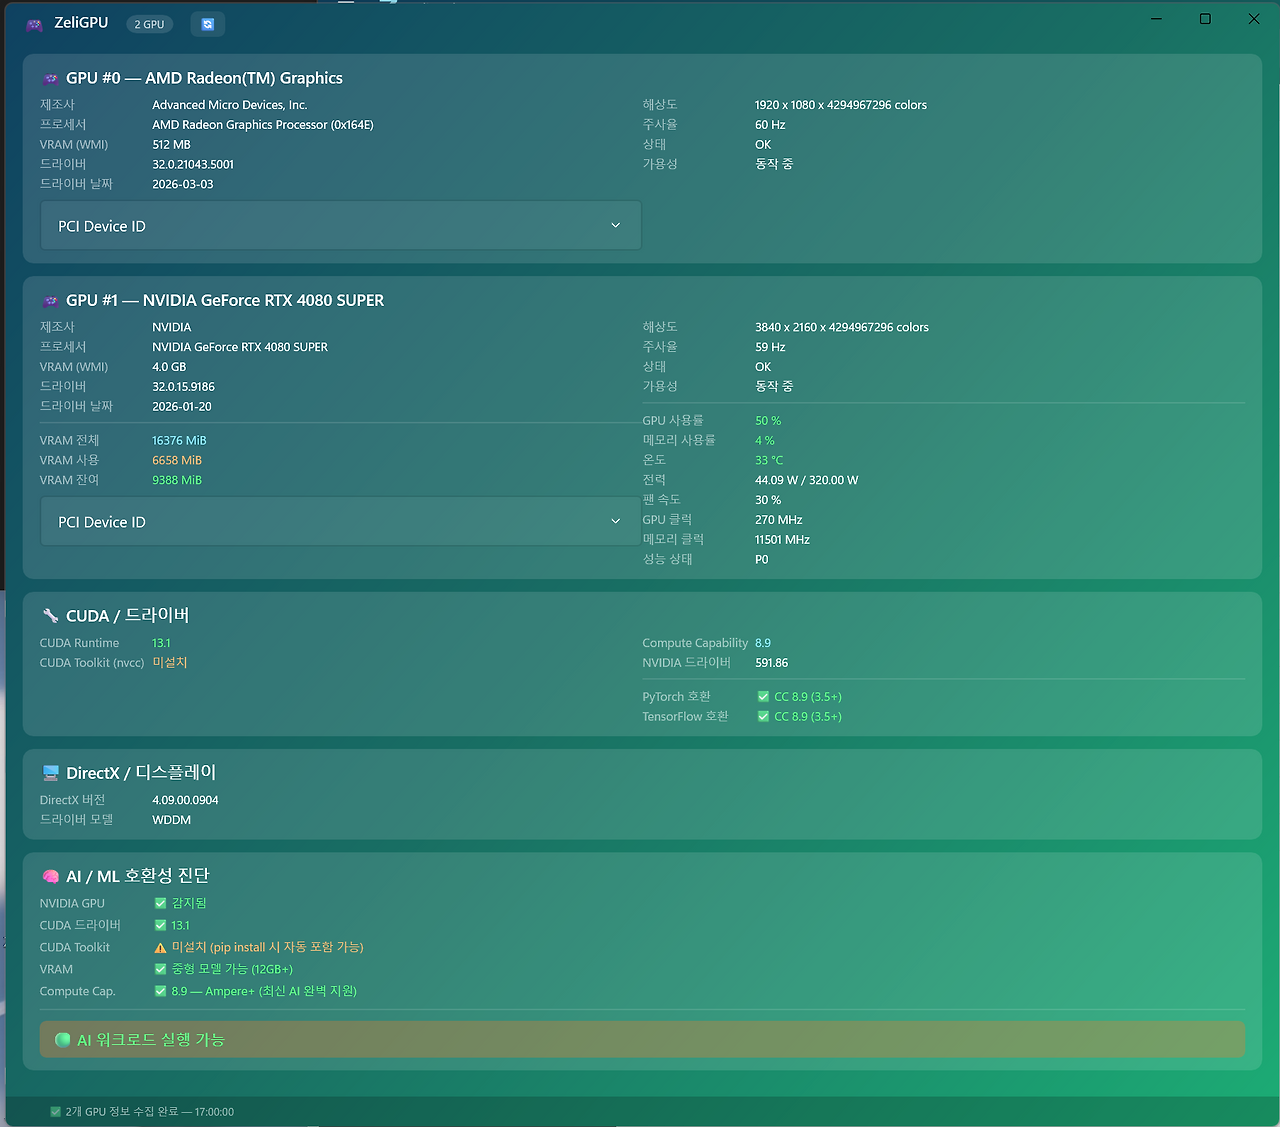The height and width of the screenshot is (1127, 1280).
Task: Click the PyTorch 호환 green checkmark
Action: pos(763,697)
